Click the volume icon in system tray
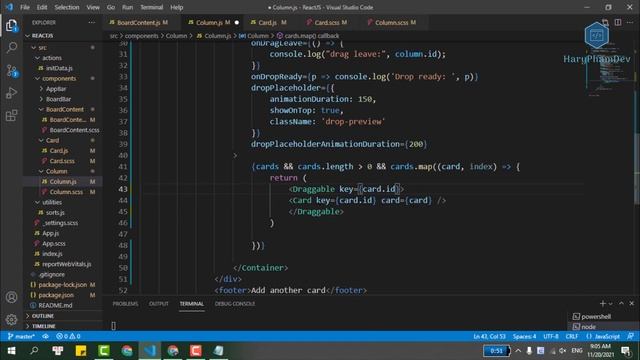Screen dimensions: 640x360 click(563, 351)
